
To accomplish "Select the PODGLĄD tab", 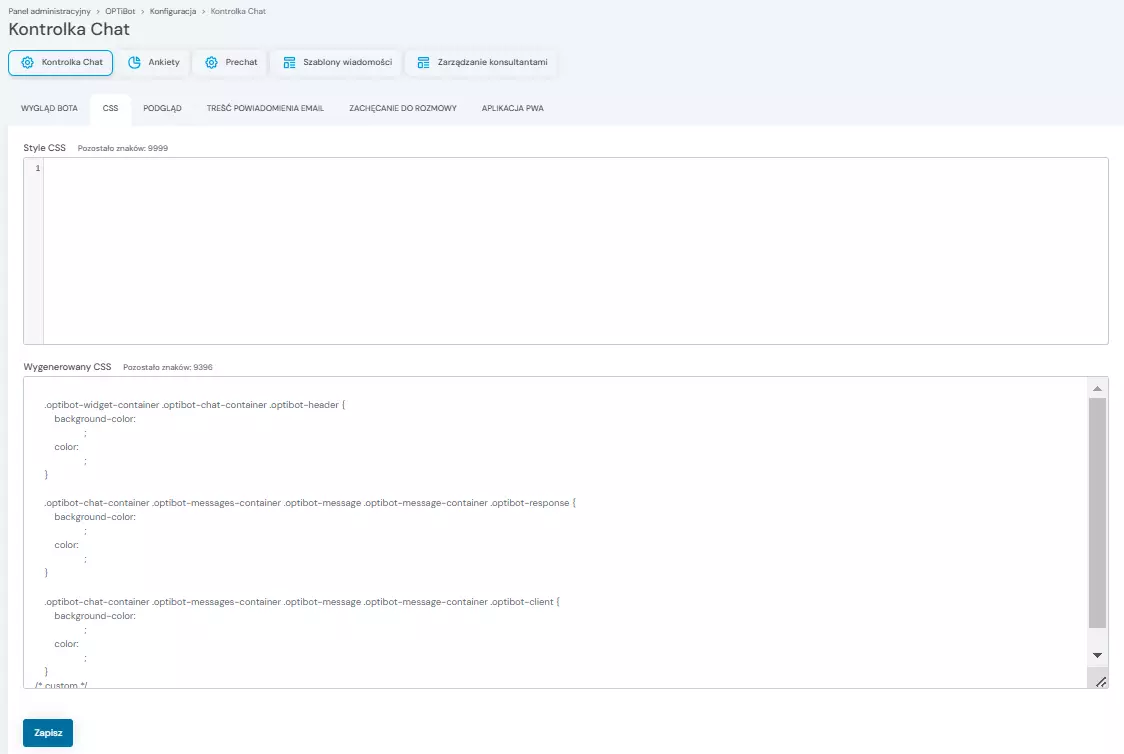I will [x=162, y=108].
